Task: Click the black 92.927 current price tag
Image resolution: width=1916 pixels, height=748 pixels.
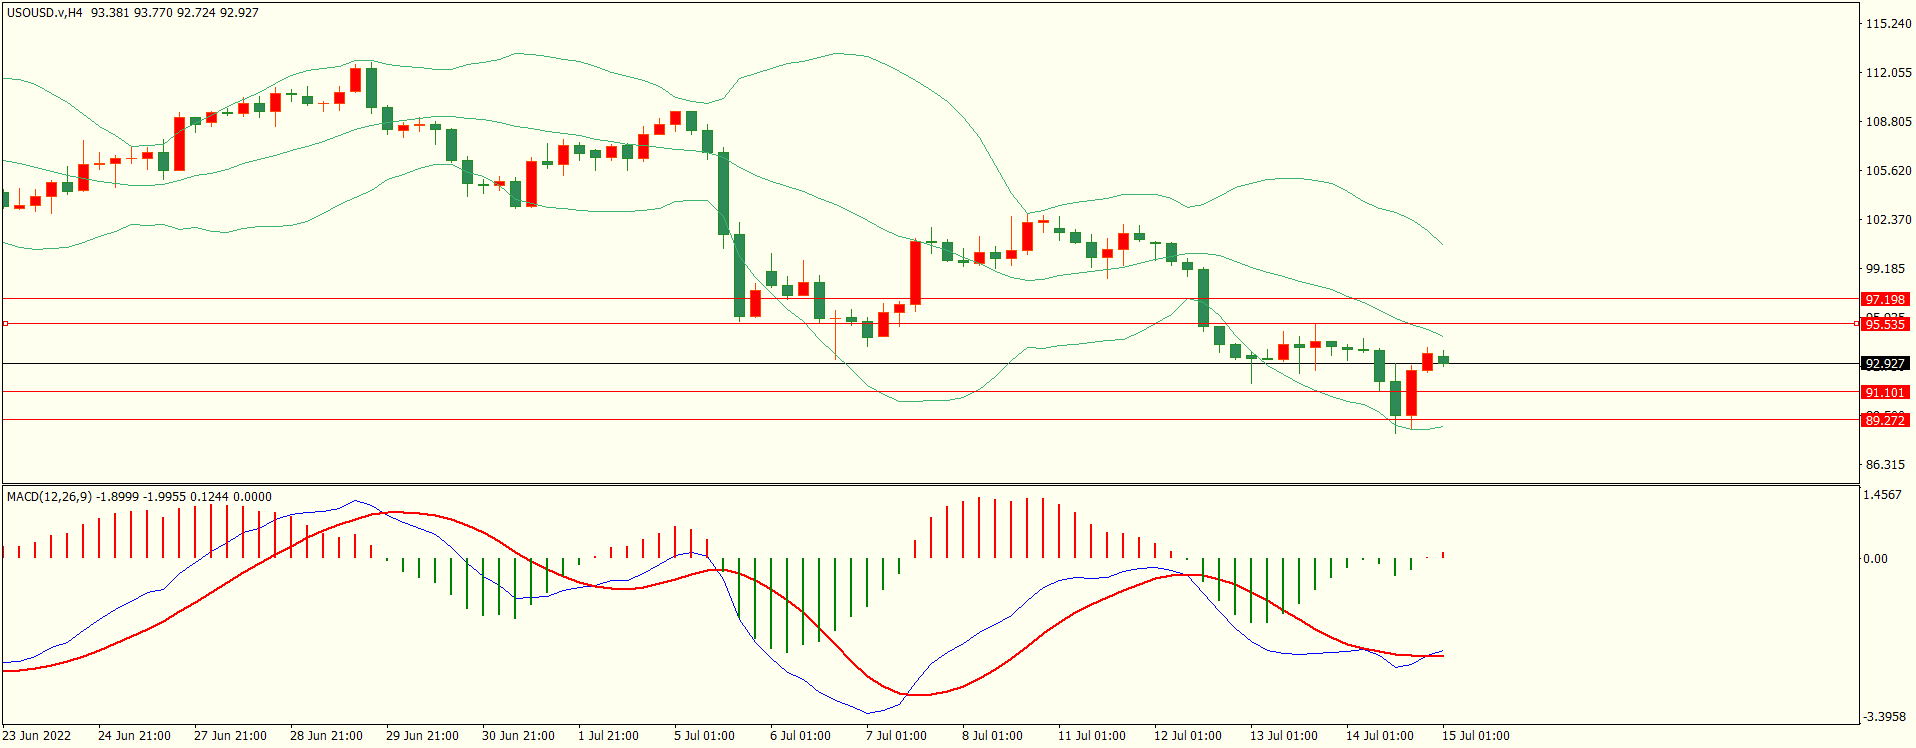Action: click(x=1884, y=364)
